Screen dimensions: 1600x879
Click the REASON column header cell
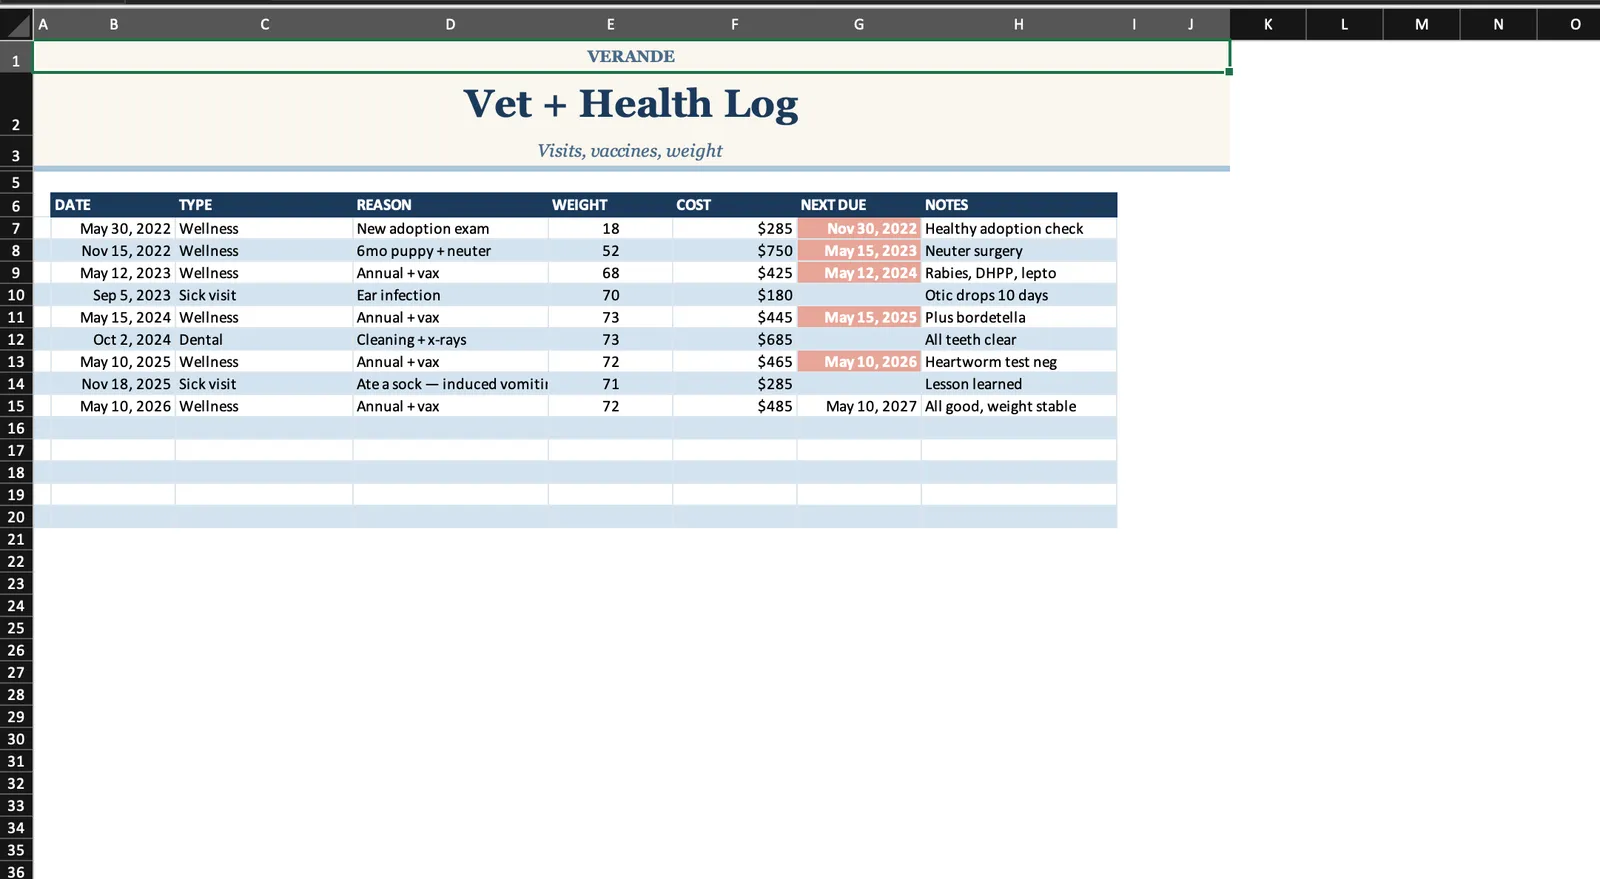[450, 205]
